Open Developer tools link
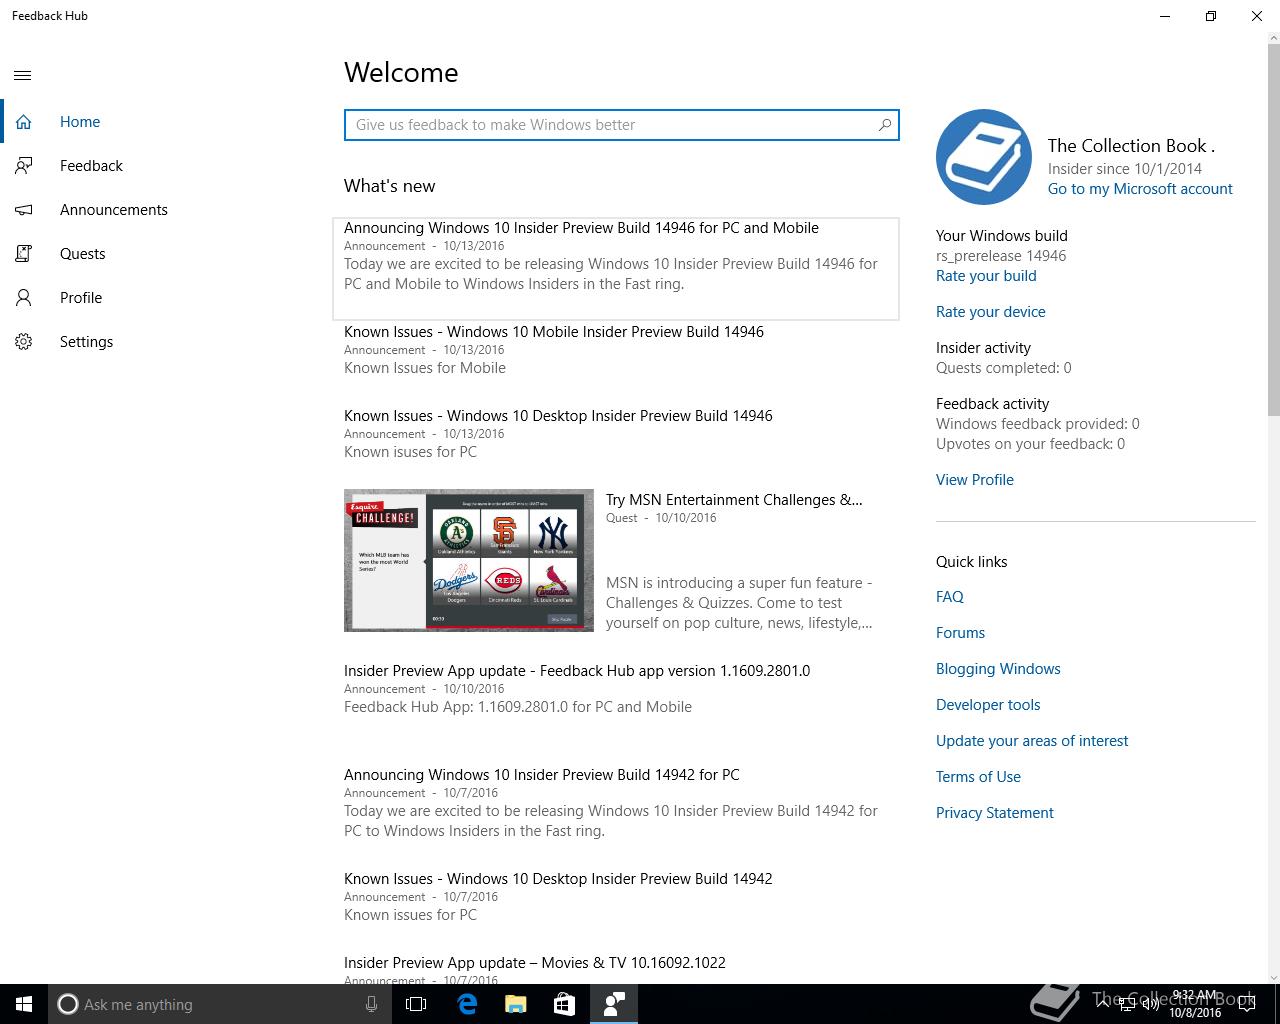 (988, 705)
